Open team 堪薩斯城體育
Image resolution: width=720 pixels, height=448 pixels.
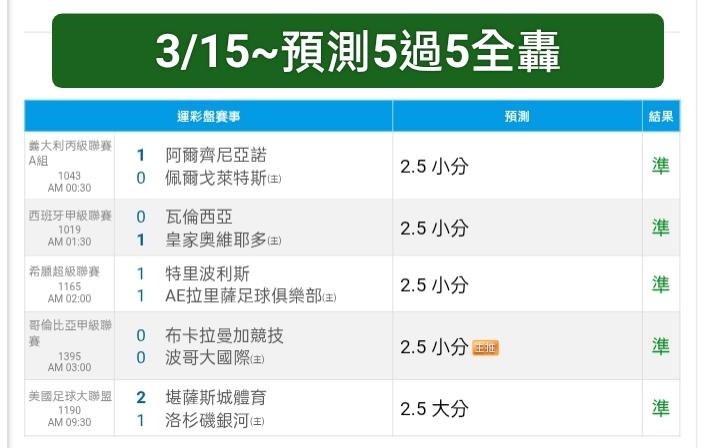point(216,397)
